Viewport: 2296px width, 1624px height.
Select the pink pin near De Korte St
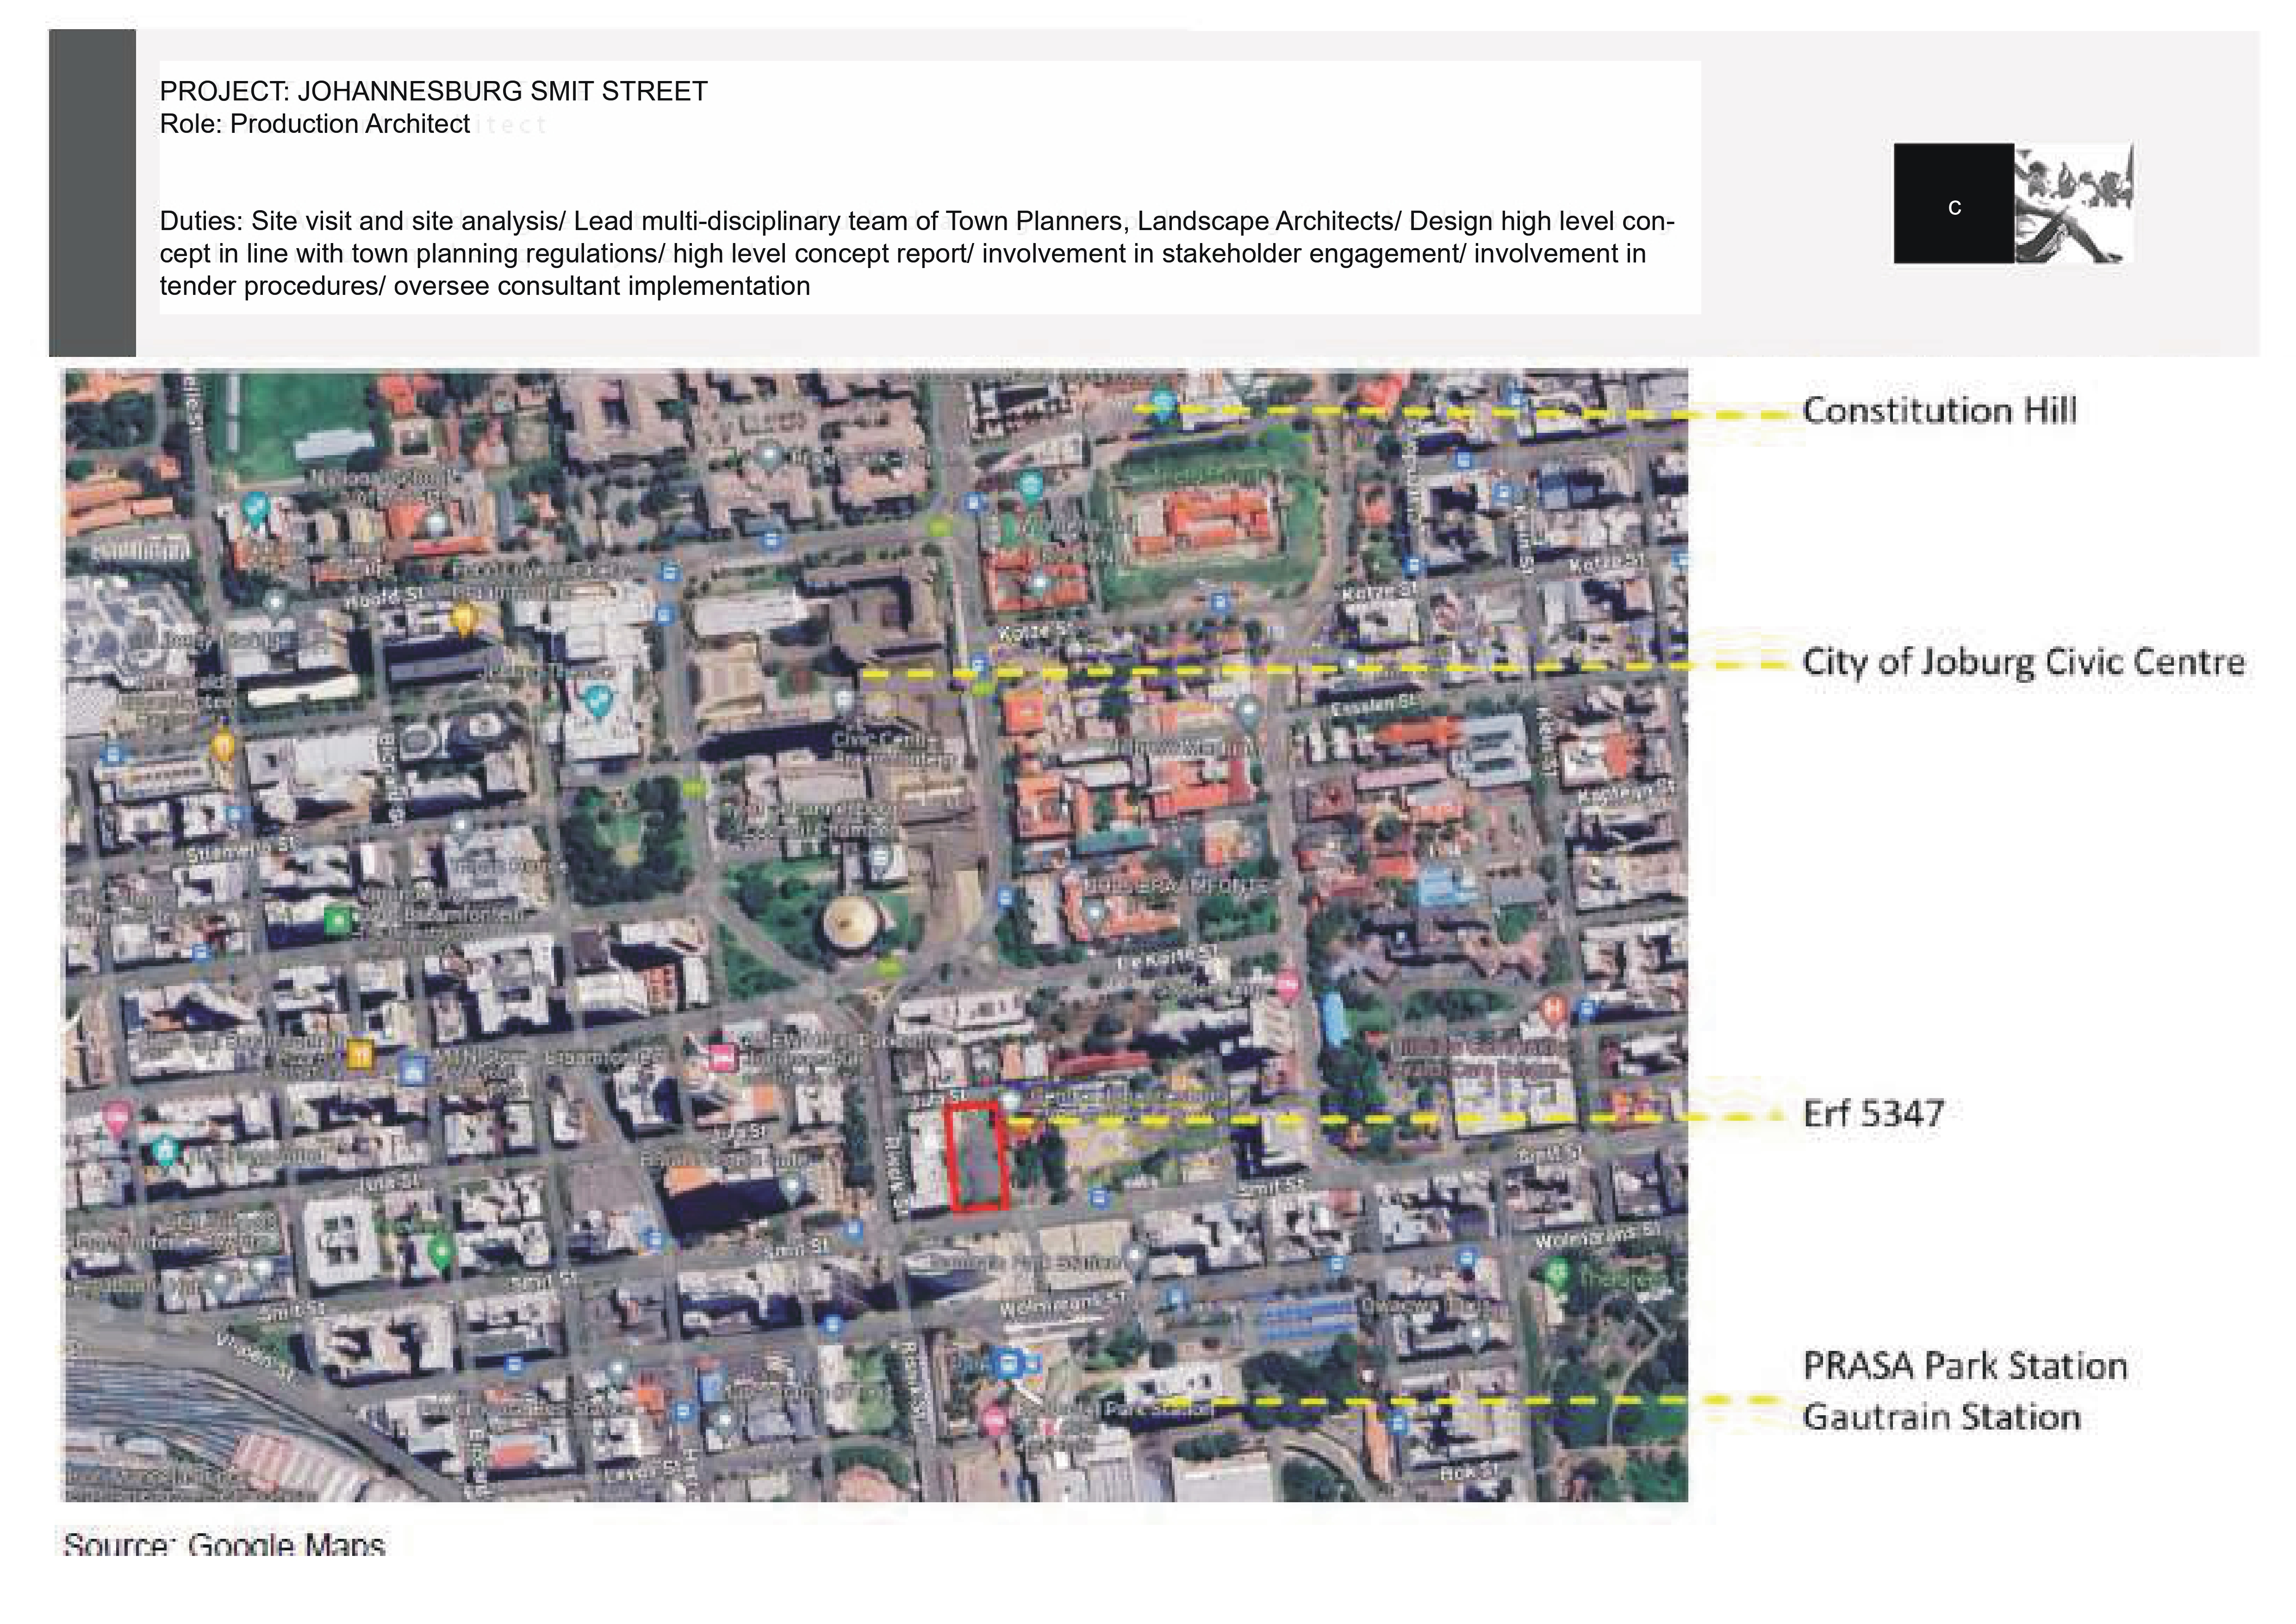(1287, 984)
